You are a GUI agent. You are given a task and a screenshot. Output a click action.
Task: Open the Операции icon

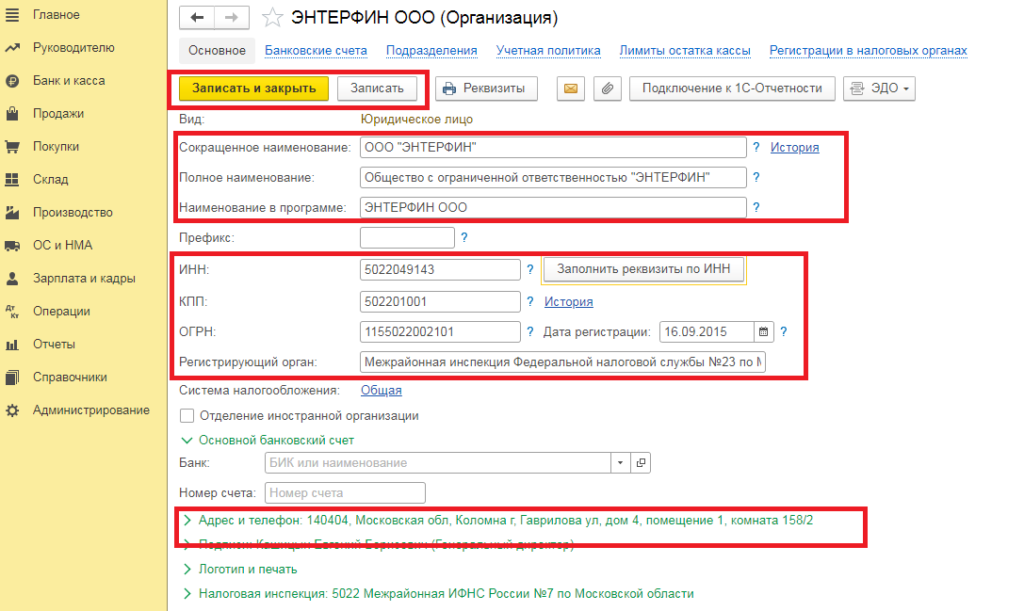[x=12, y=311]
